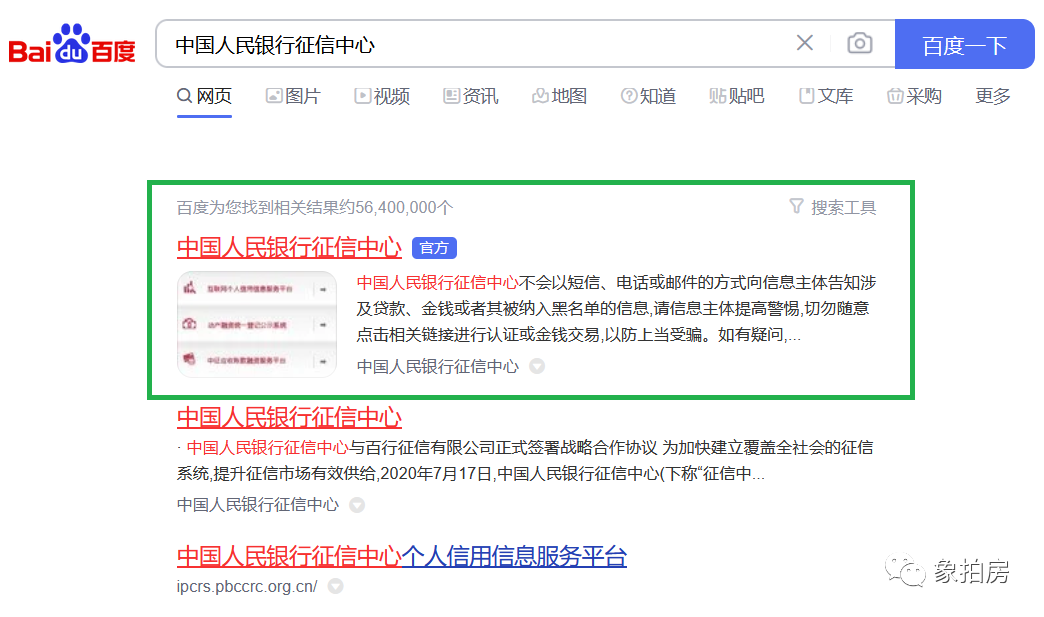Go to the 知道 tab

[648, 97]
